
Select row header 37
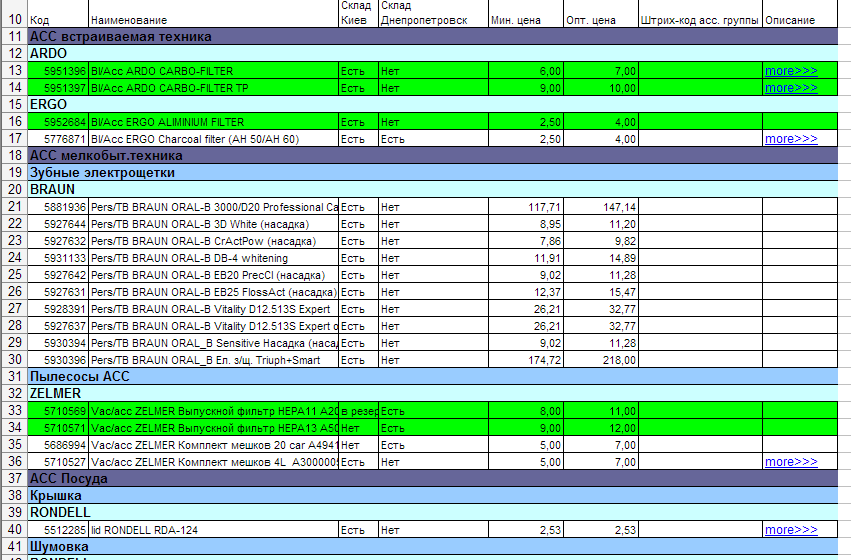coord(15,479)
